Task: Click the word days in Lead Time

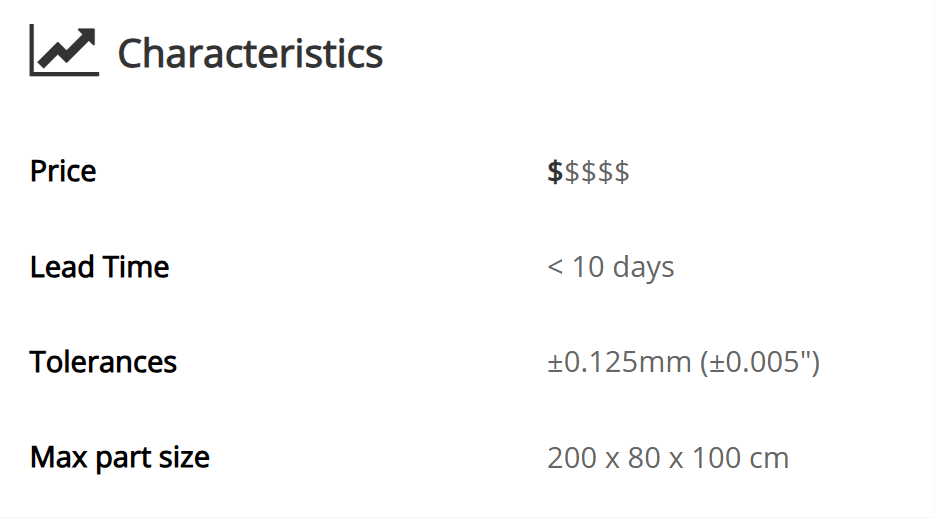Action: click(x=643, y=267)
